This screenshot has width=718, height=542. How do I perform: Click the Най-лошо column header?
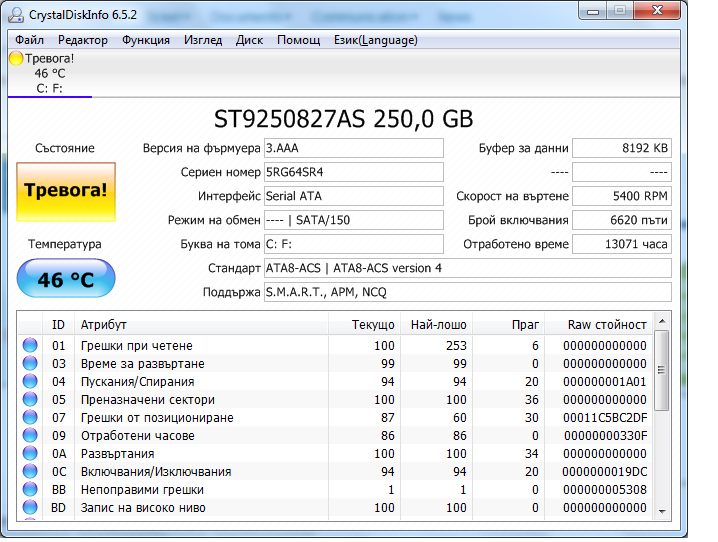436,325
